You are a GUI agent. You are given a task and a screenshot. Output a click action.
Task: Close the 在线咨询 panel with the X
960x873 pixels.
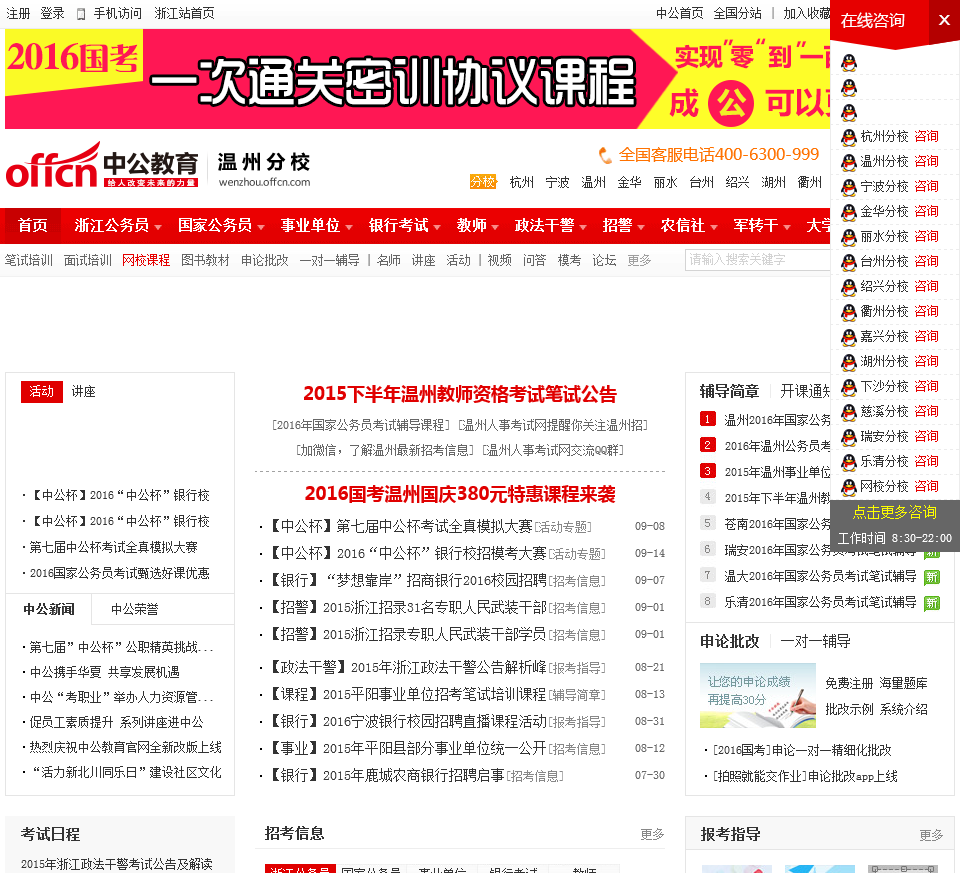pyautogui.click(x=944, y=20)
